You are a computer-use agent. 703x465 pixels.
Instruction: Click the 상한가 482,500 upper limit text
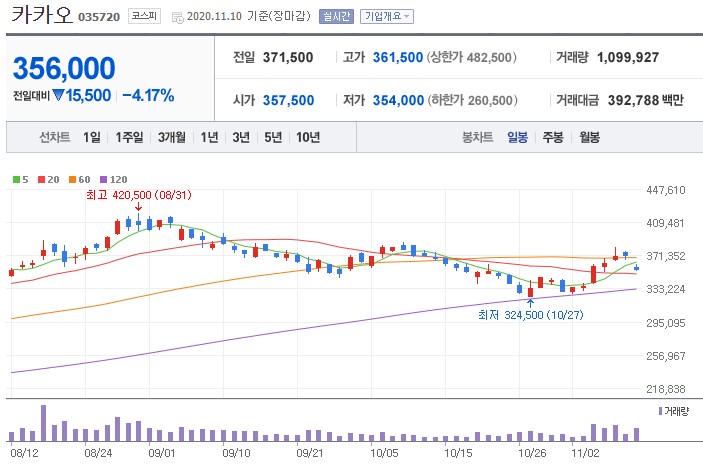click(x=472, y=57)
